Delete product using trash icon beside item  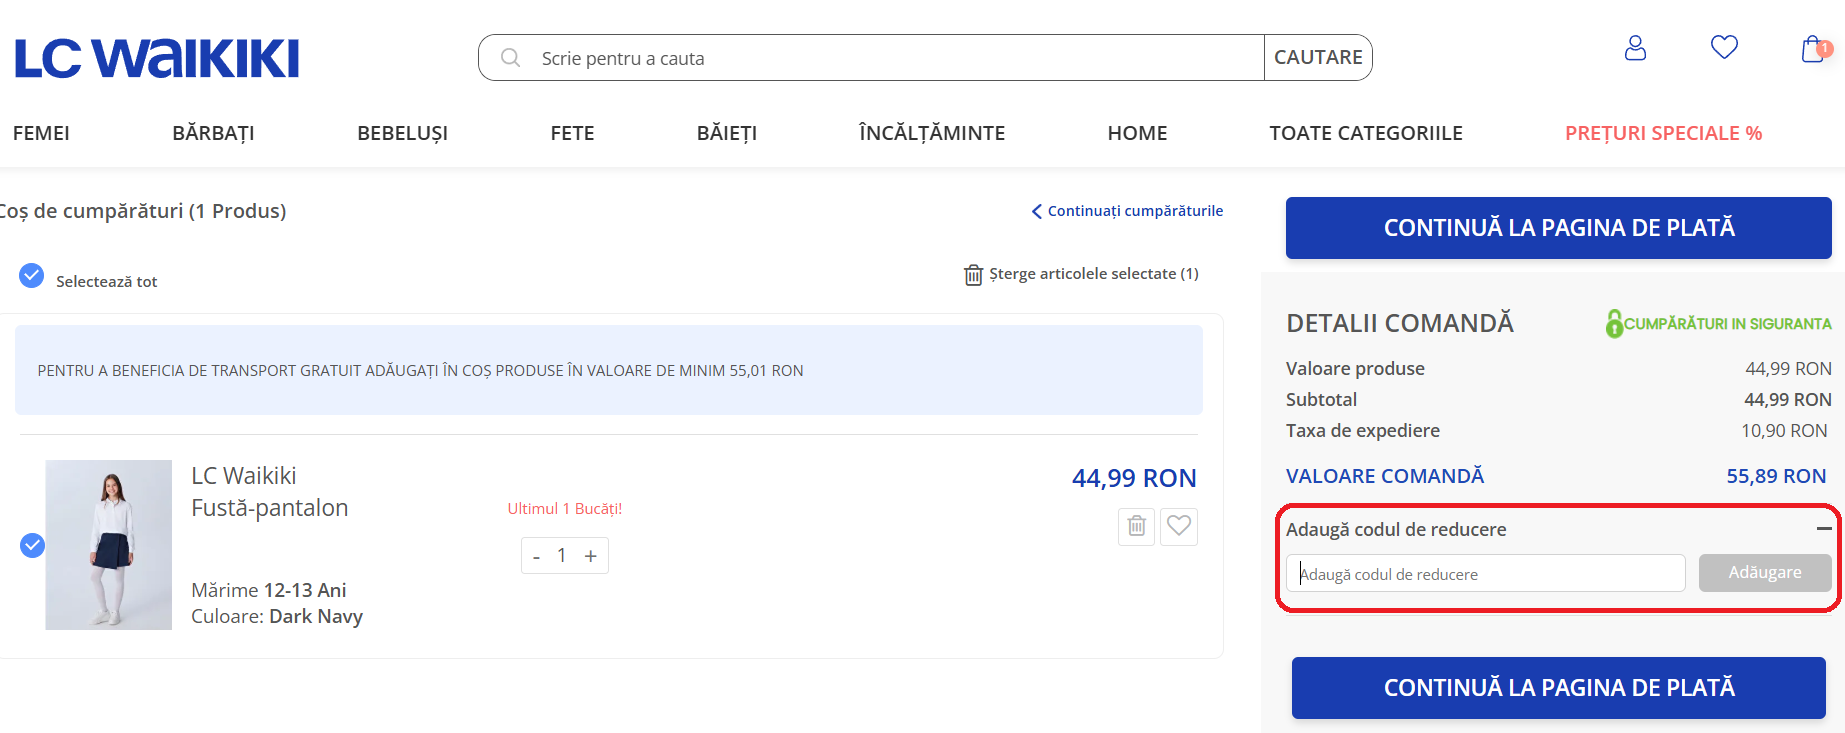coord(1136,526)
